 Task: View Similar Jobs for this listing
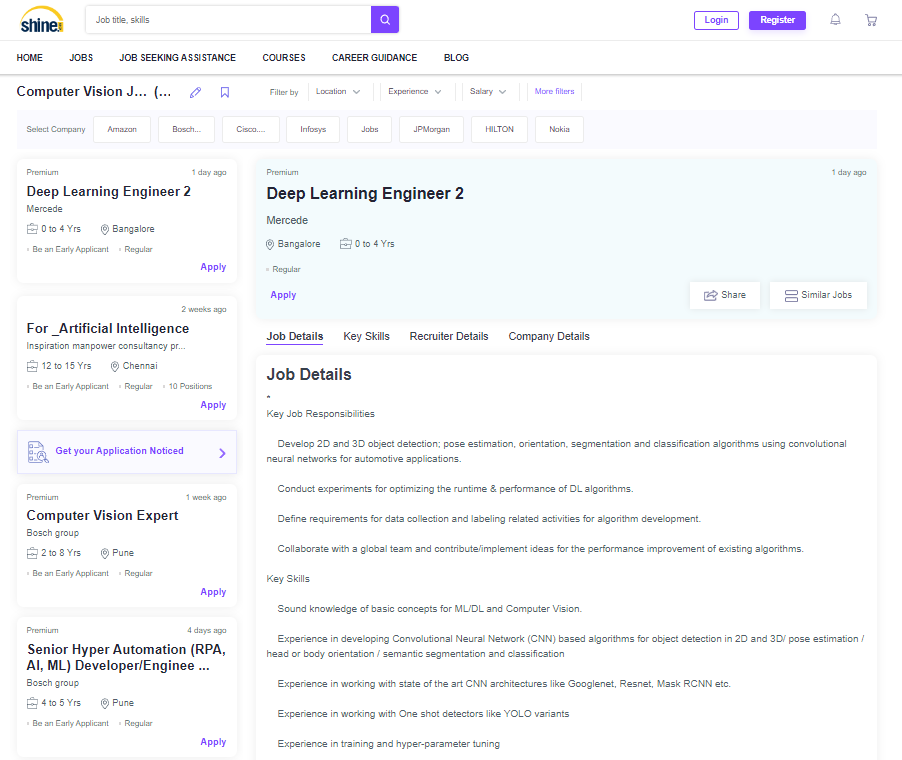(x=818, y=295)
